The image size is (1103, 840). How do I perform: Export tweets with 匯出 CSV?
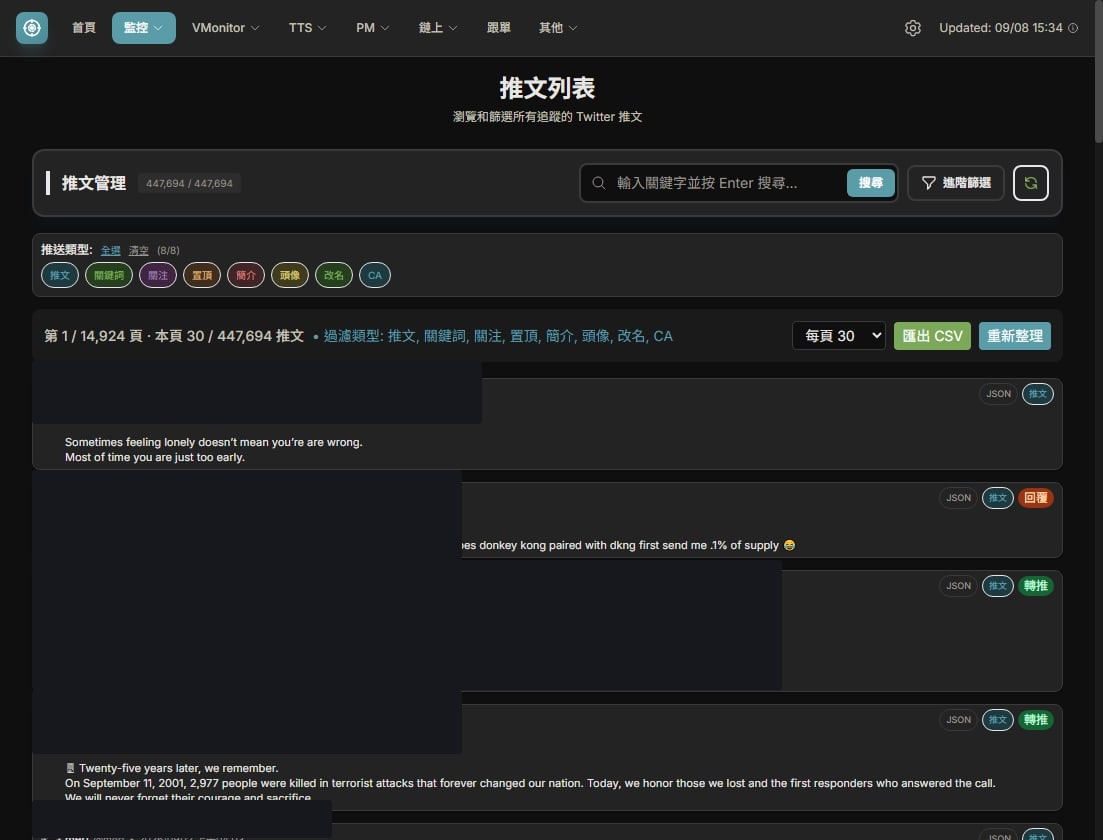(932, 336)
